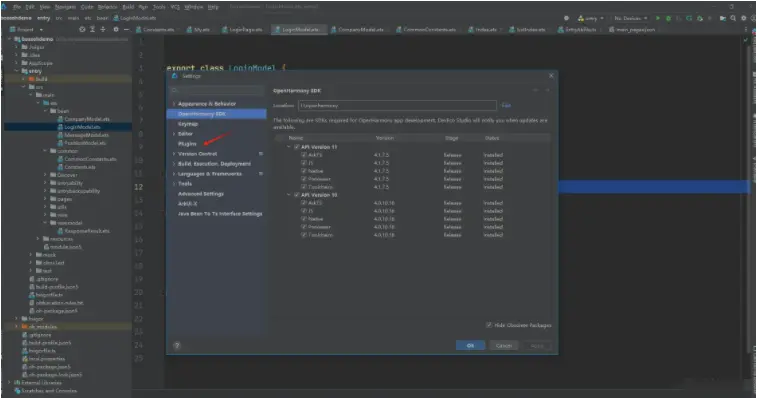Click Expand All icon in Project panel header
Screen dimensions: 757x398
[92, 29]
